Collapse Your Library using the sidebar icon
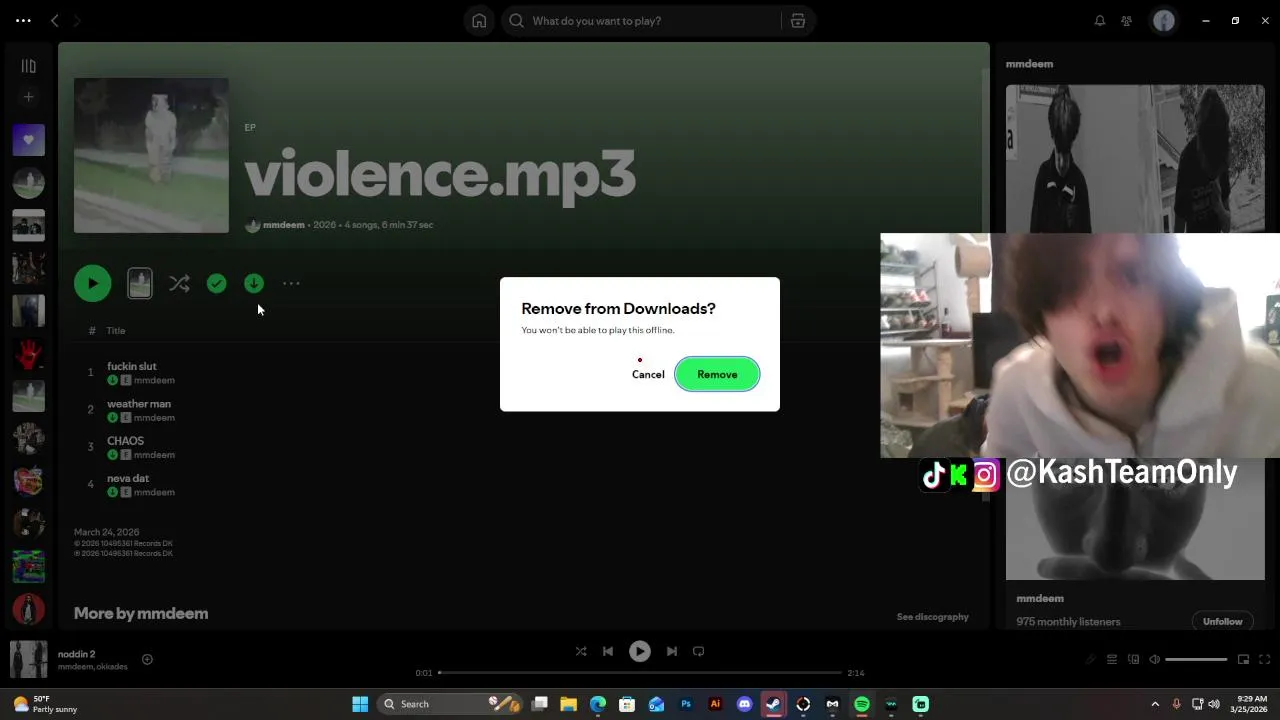 (28, 66)
